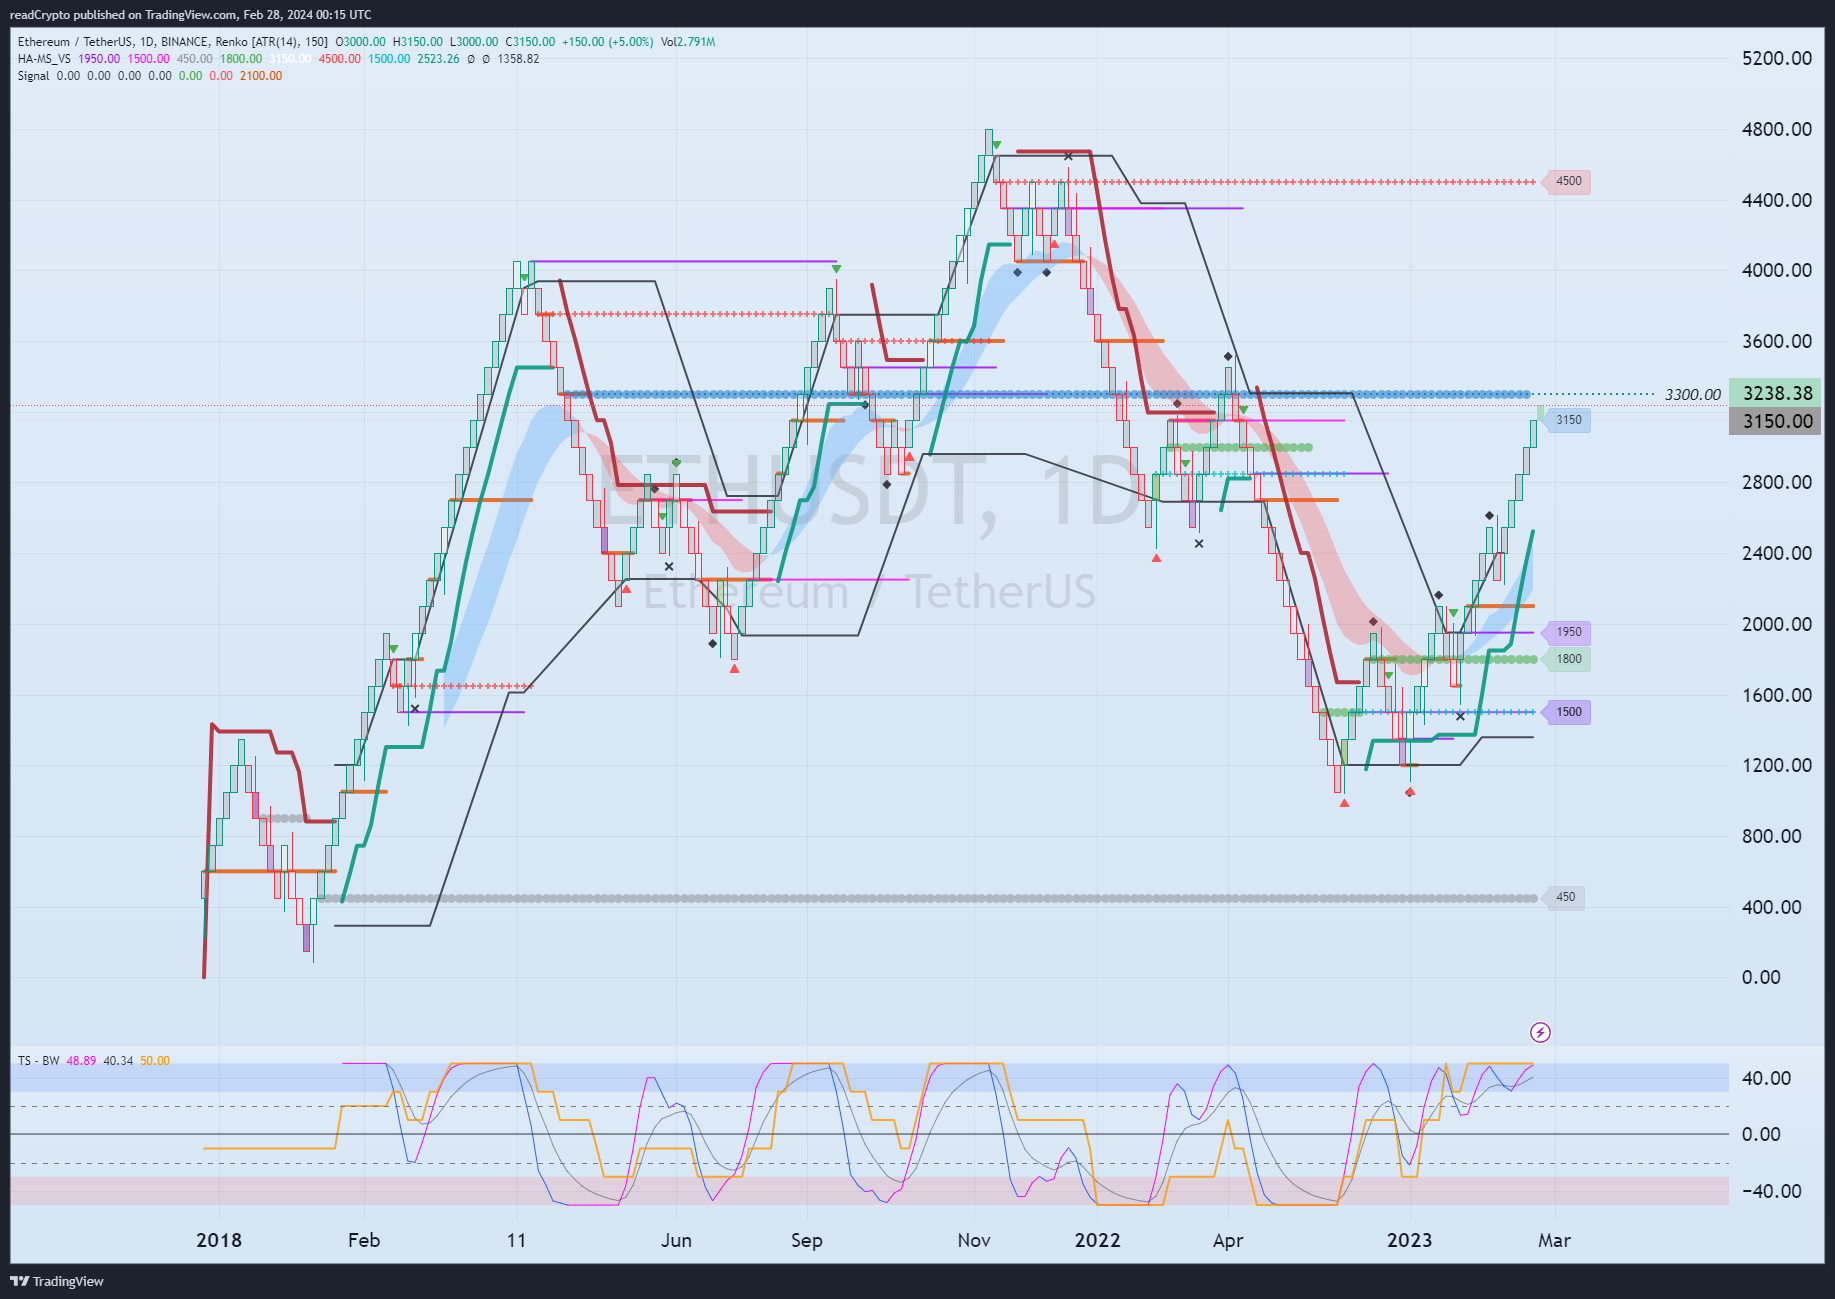This screenshot has width=1835, height=1299.
Task: Click the O3000.00 open value
Action: 360,42
